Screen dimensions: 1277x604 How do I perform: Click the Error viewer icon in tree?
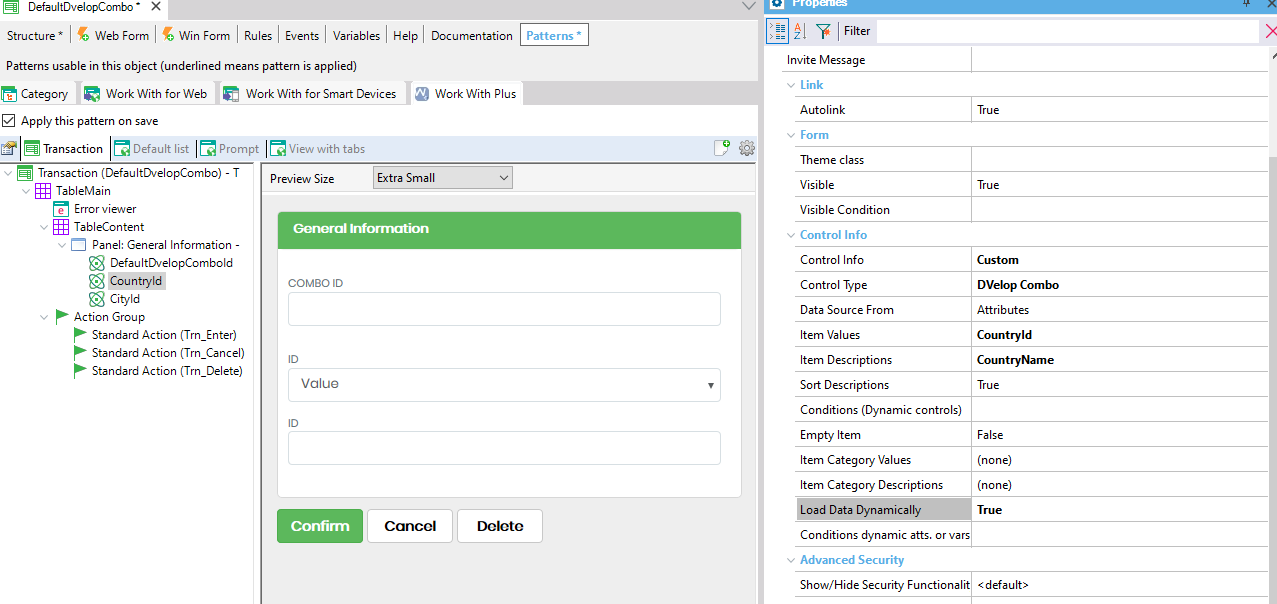[62, 209]
